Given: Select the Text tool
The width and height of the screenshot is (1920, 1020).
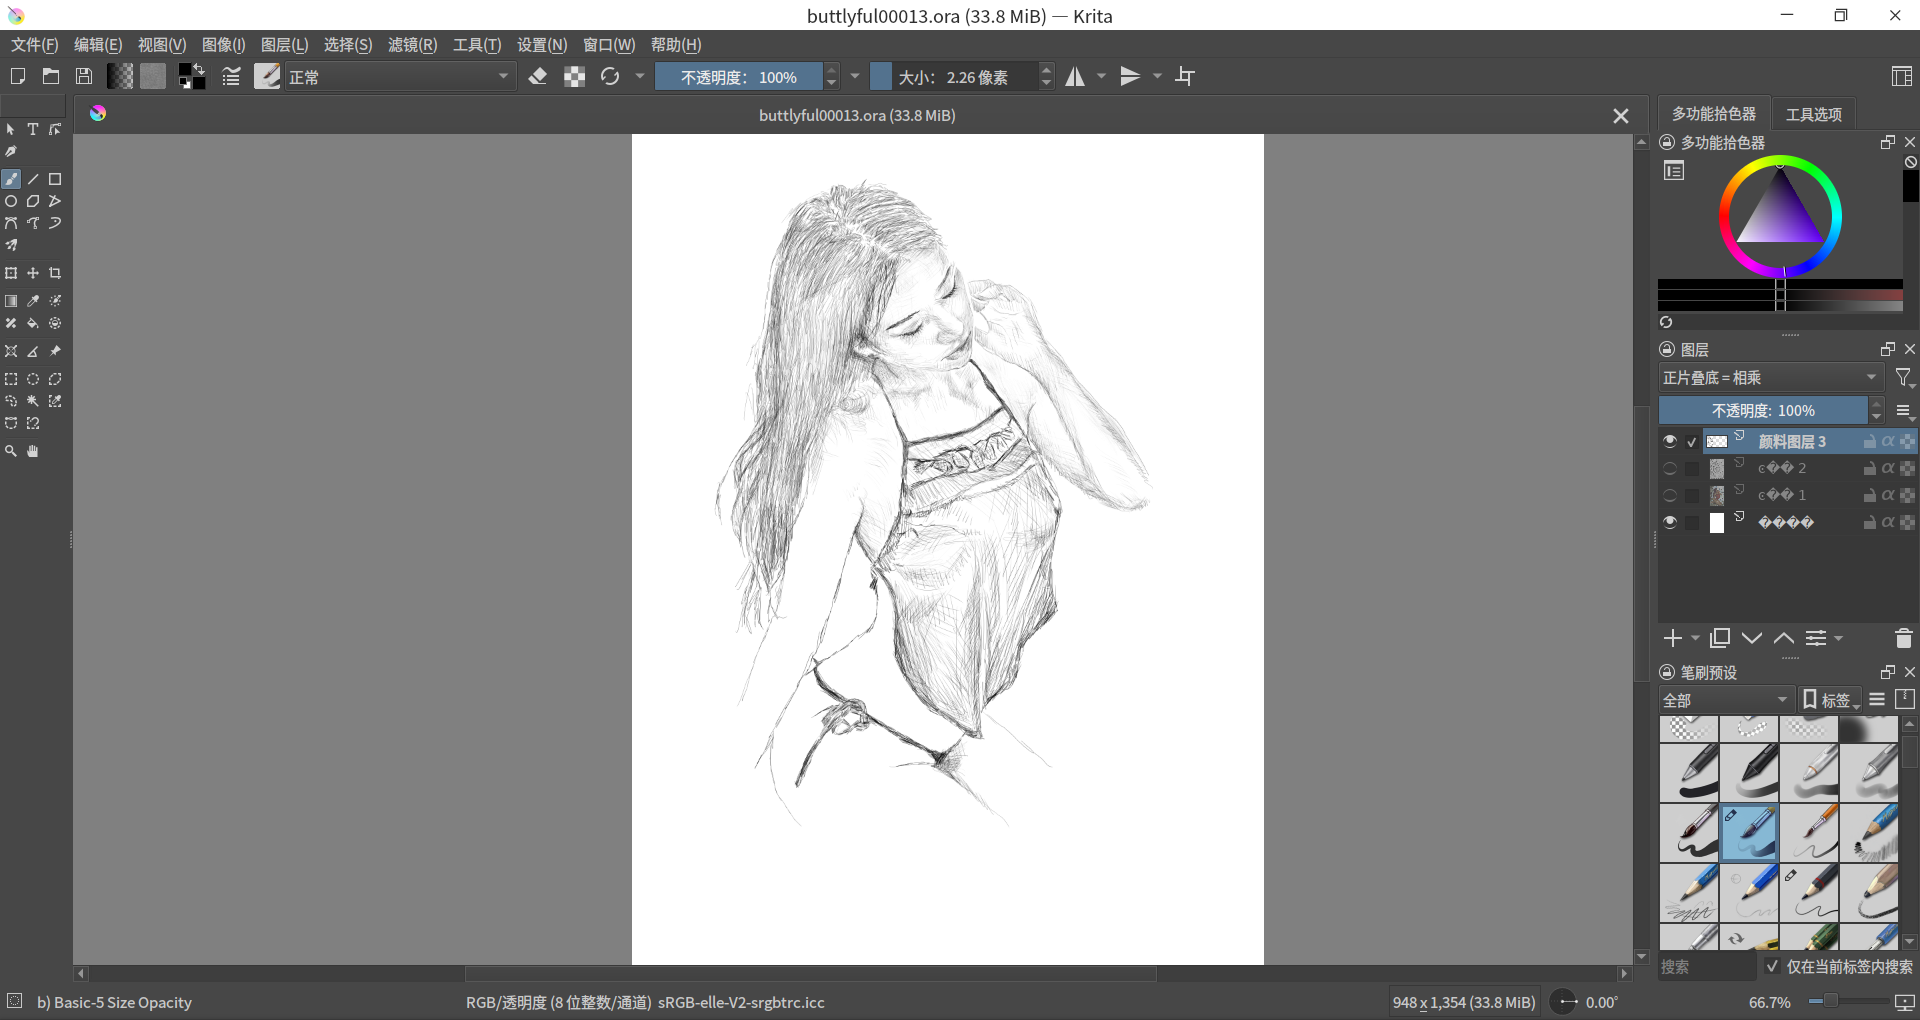Looking at the screenshot, I should pos(33,129).
